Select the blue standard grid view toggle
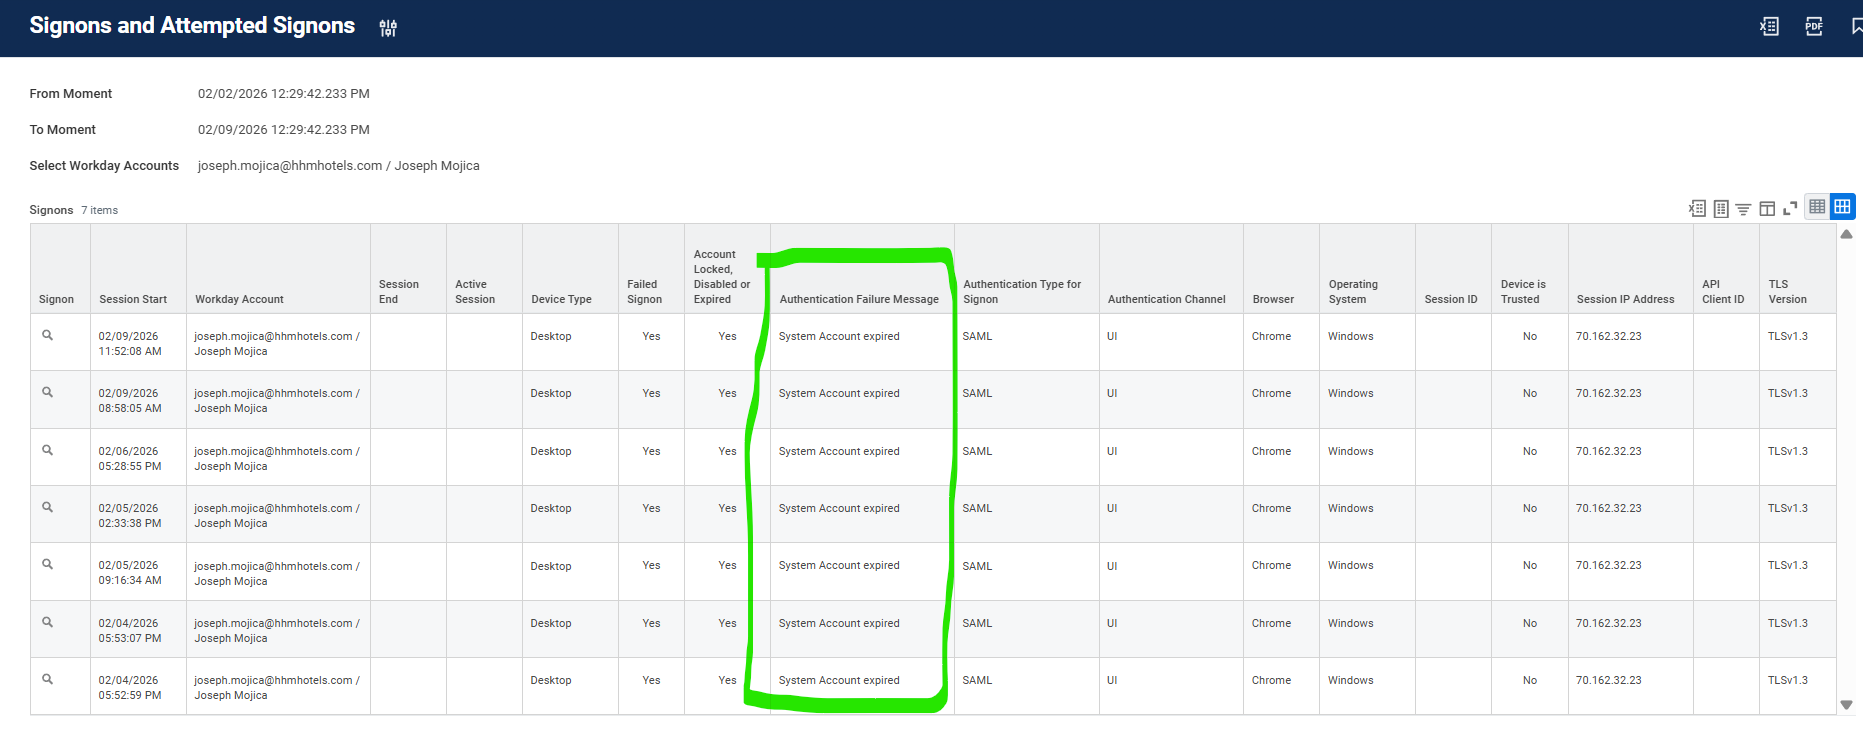Screen dimensions: 1863x741 pos(1842,207)
